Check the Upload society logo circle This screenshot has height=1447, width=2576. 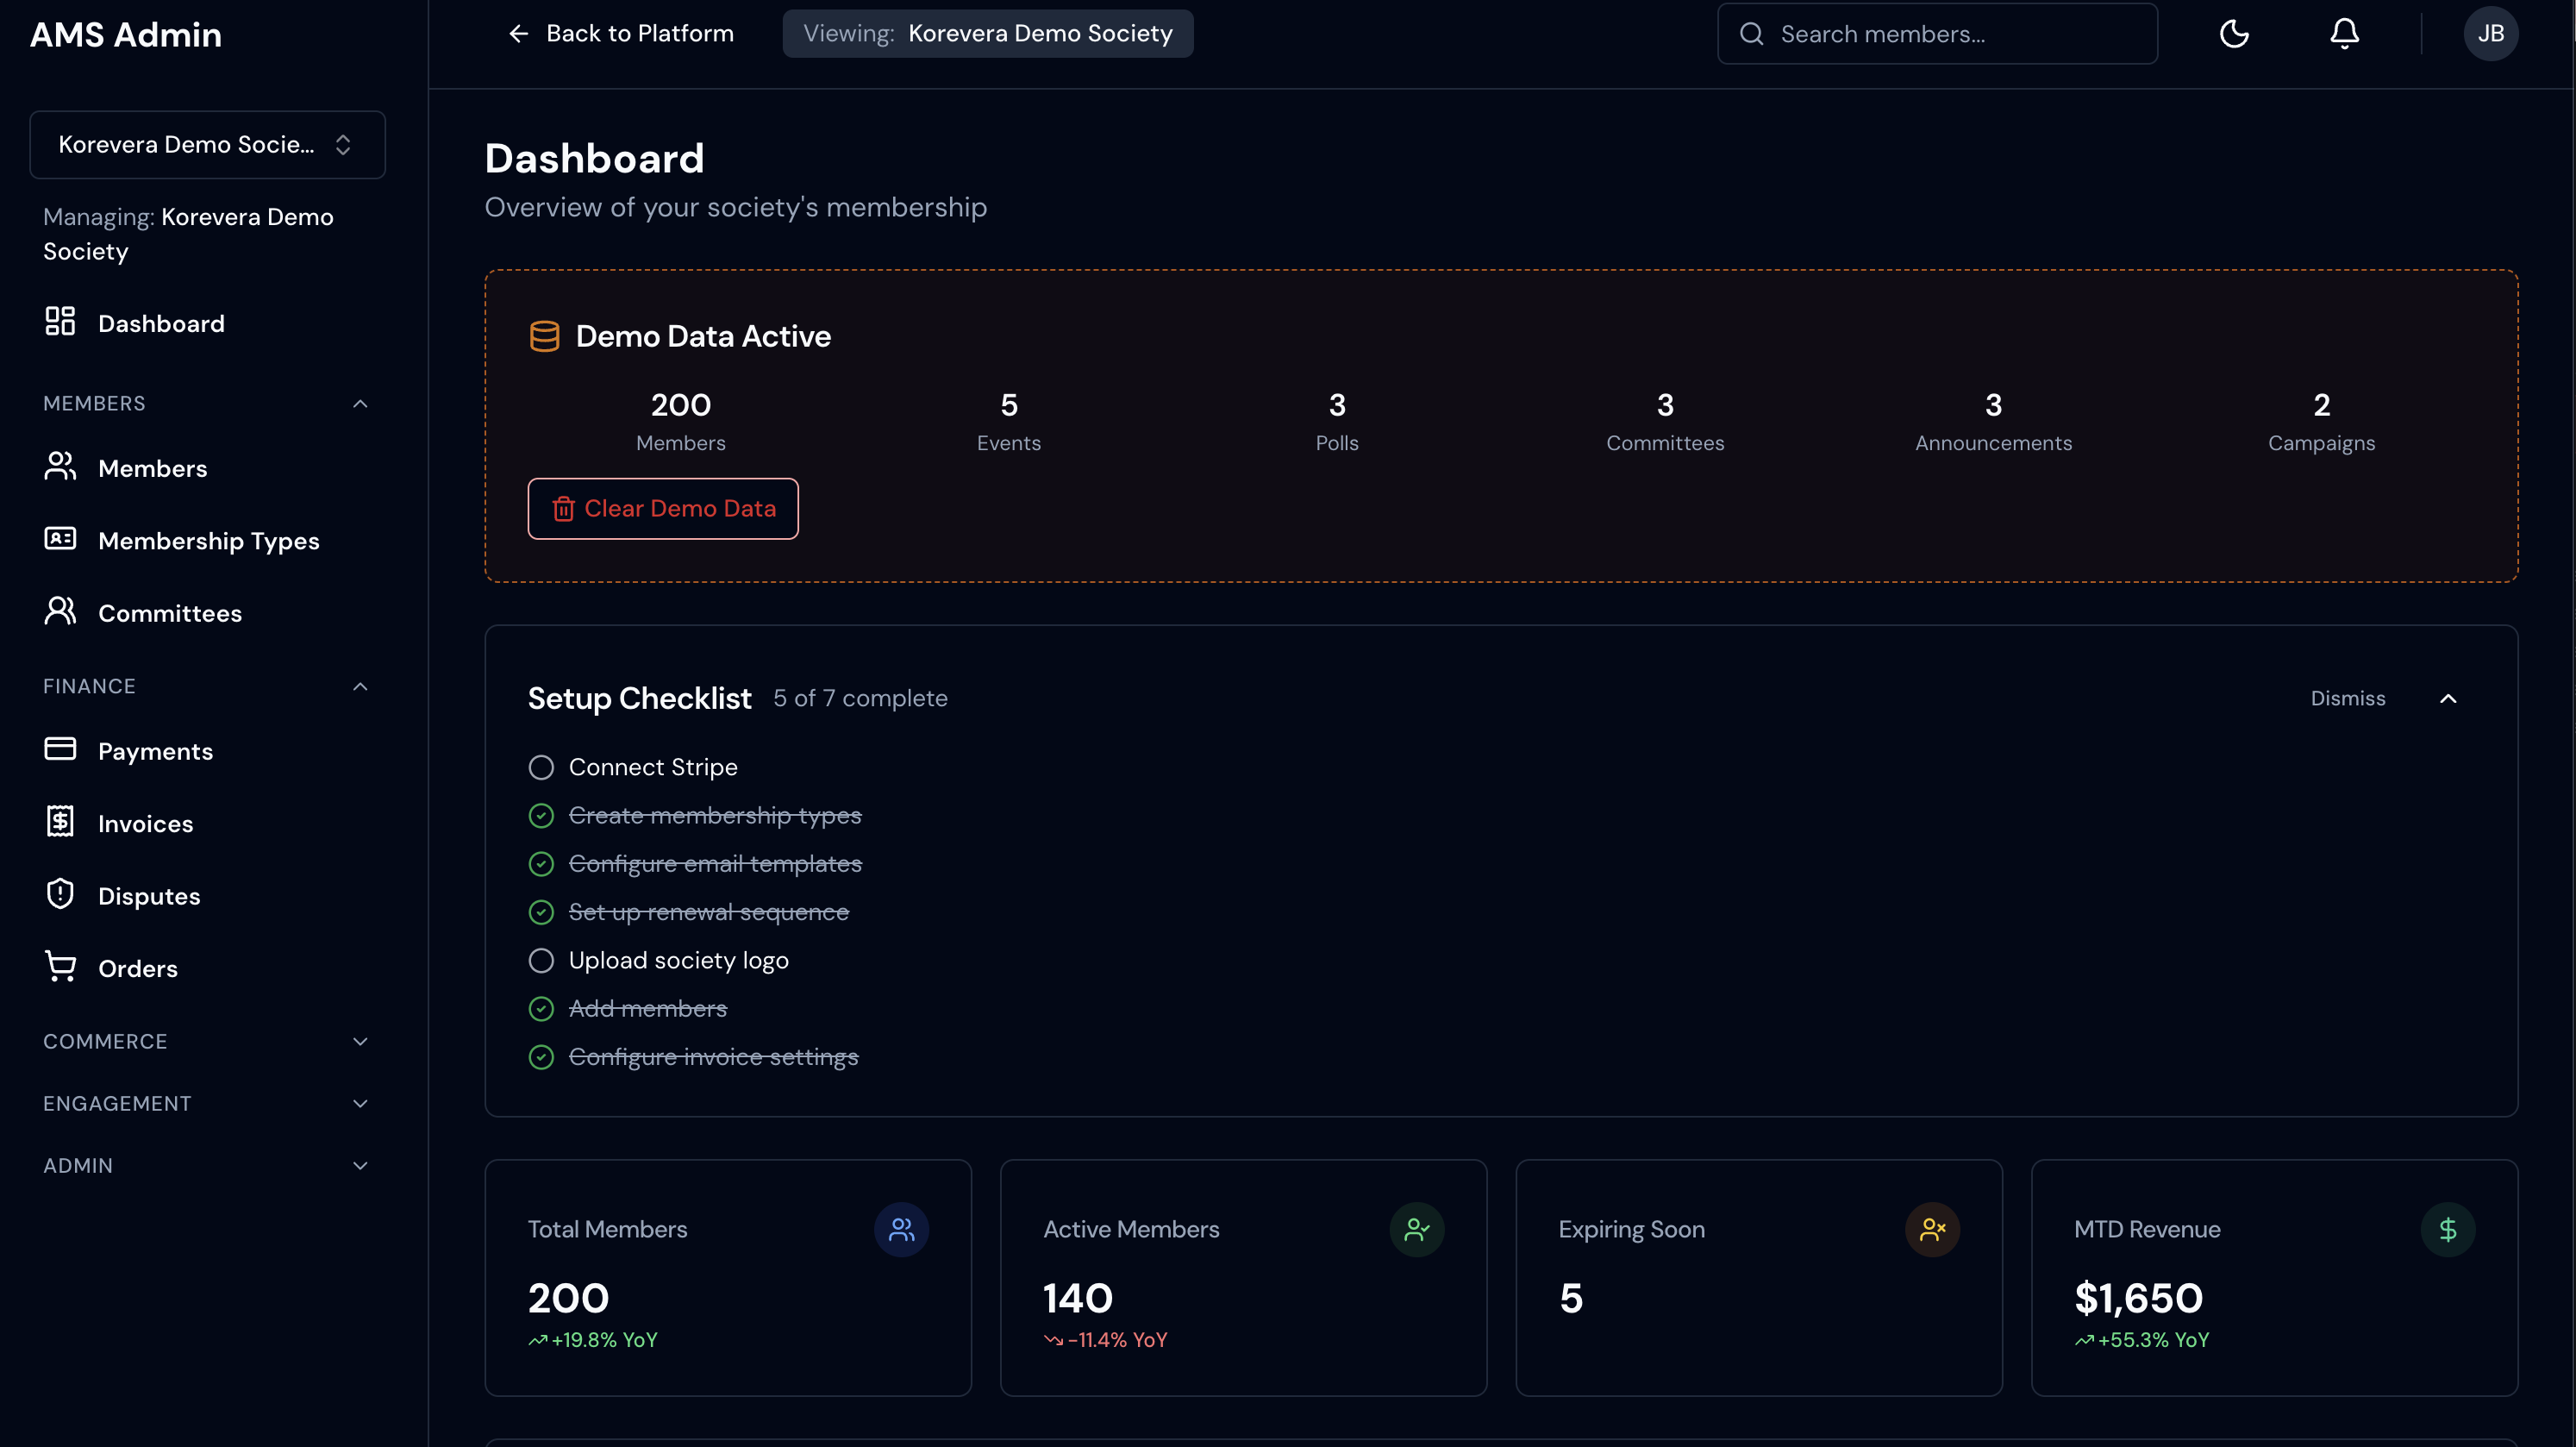click(x=541, y=961)
